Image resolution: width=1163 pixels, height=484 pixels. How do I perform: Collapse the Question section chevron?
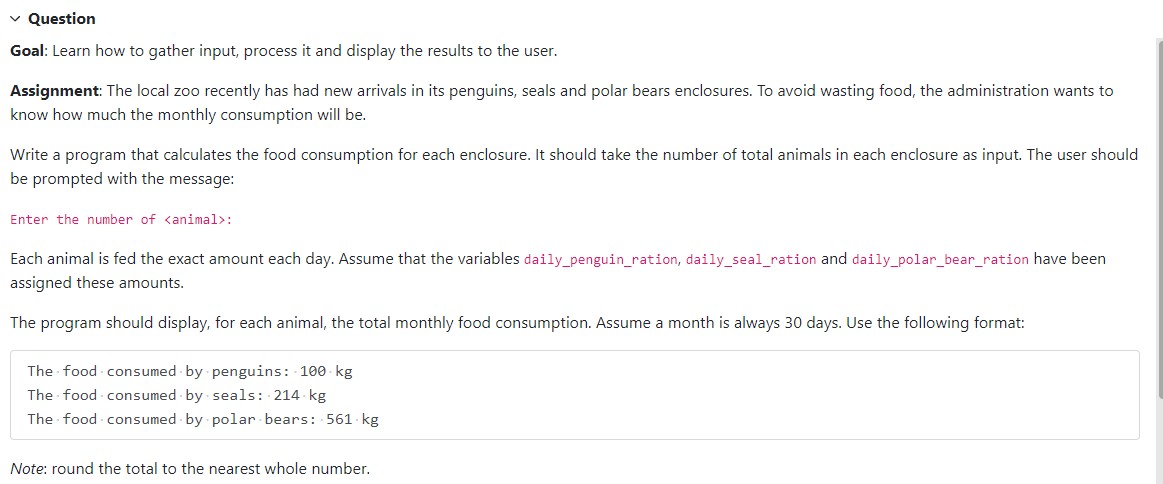click(16, 19)
